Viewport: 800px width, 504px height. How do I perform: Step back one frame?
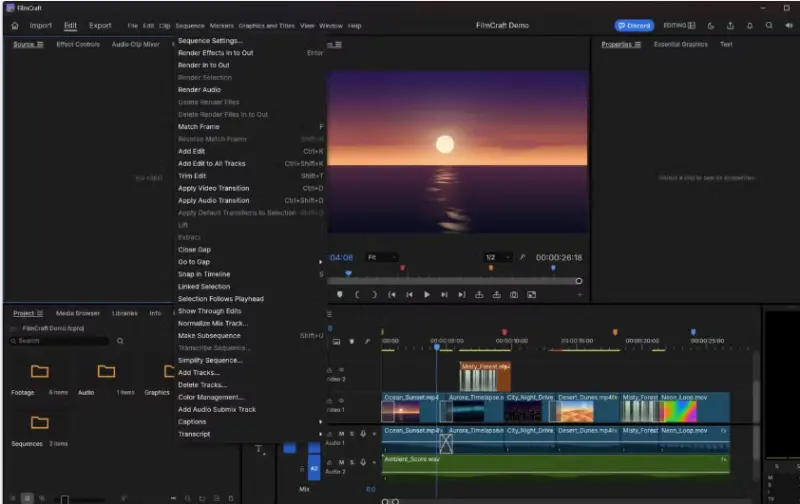(x=409, y=294)
